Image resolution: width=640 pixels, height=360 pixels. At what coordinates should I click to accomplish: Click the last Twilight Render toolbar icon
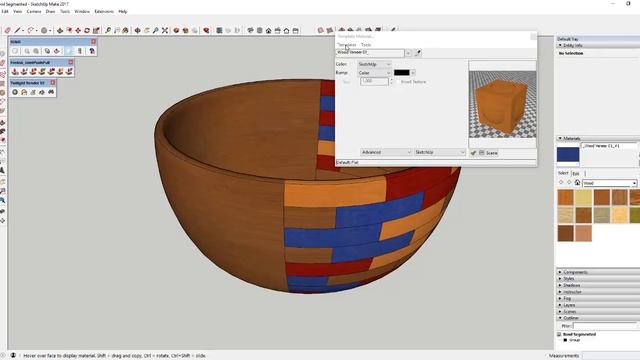pyautogui.click(x=51, y=92)
